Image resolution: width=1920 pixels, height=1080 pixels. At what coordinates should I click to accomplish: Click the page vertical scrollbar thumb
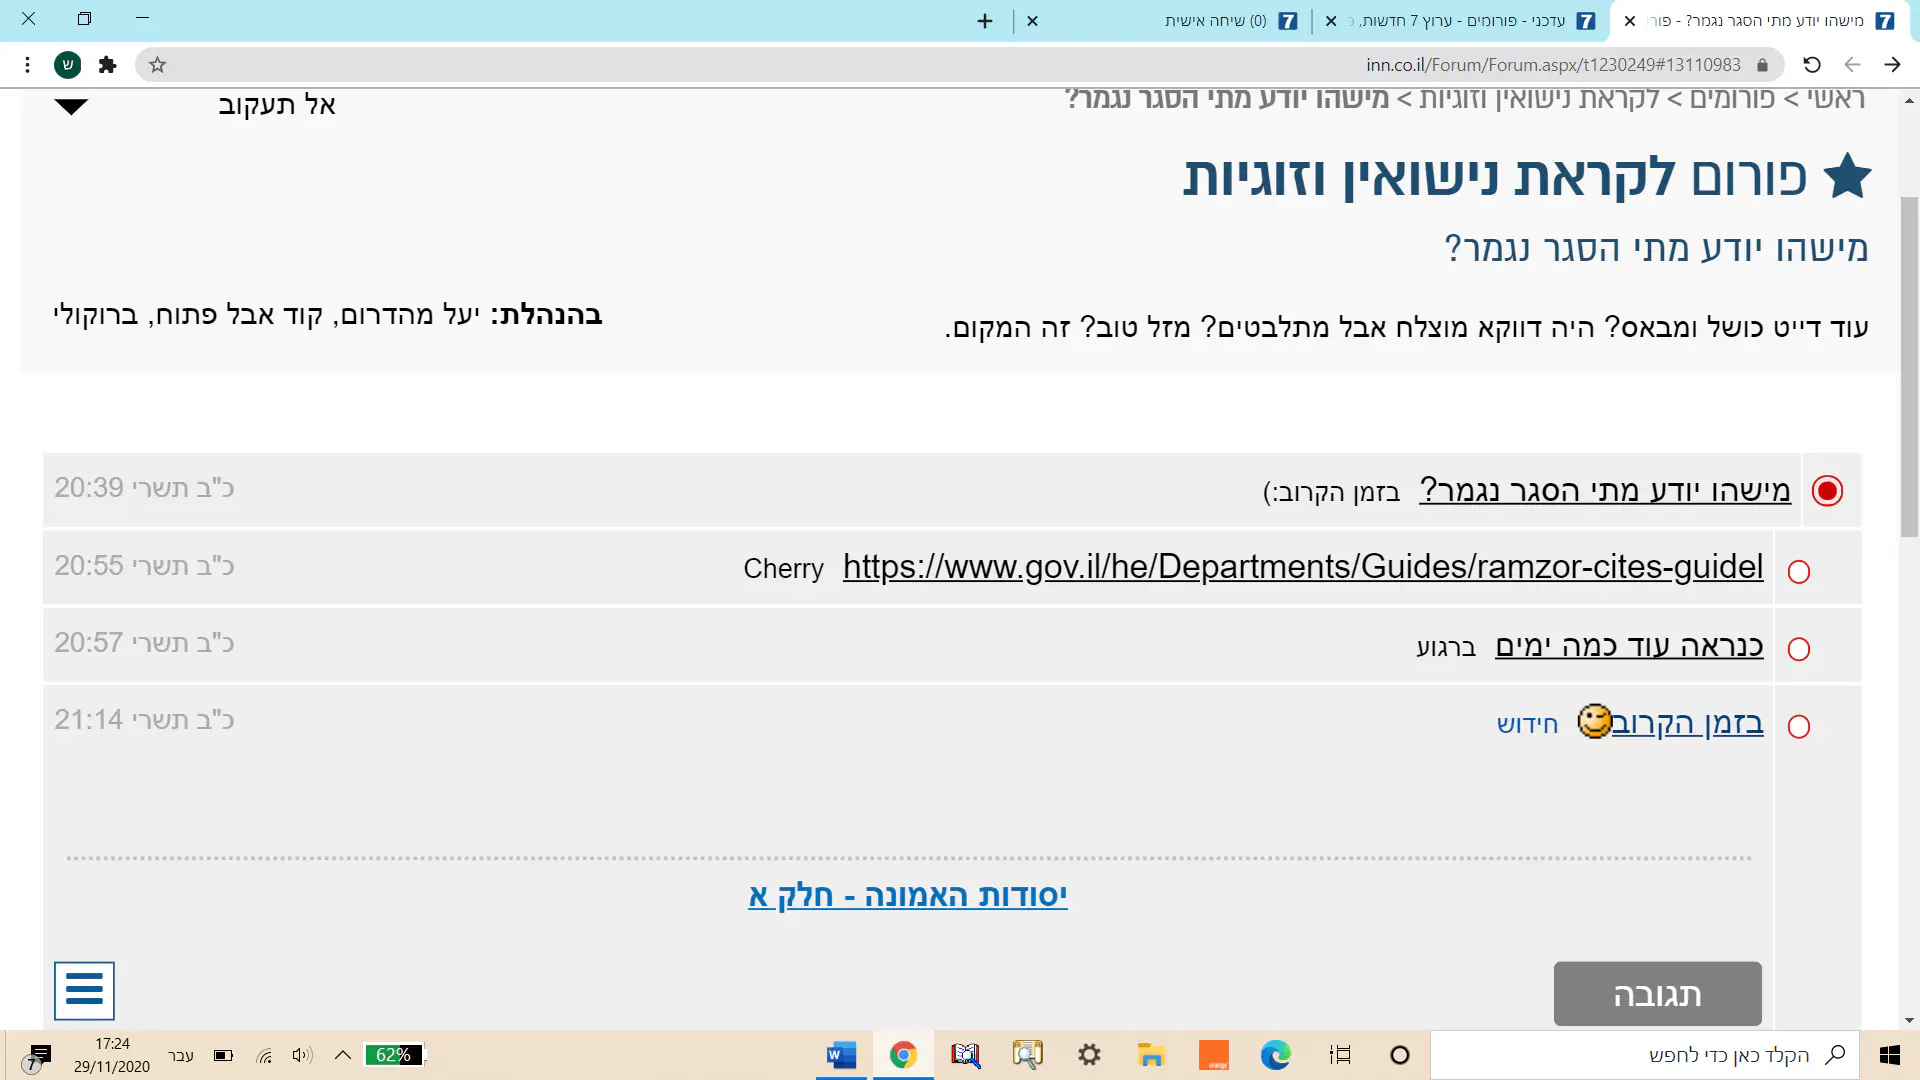[x=1909, y=366]
